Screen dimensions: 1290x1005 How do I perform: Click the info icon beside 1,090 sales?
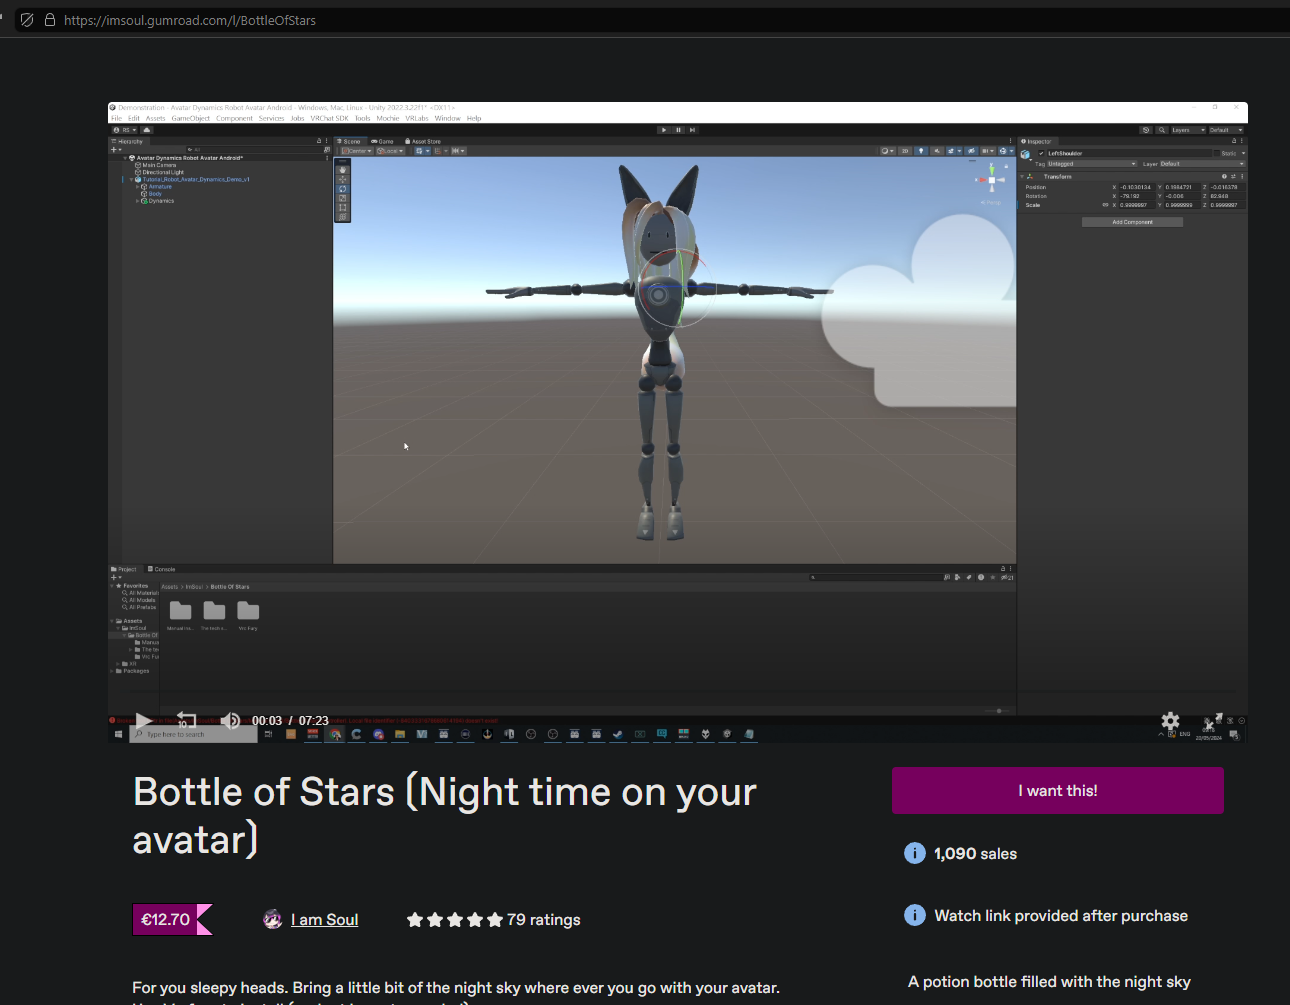[914, 853]
